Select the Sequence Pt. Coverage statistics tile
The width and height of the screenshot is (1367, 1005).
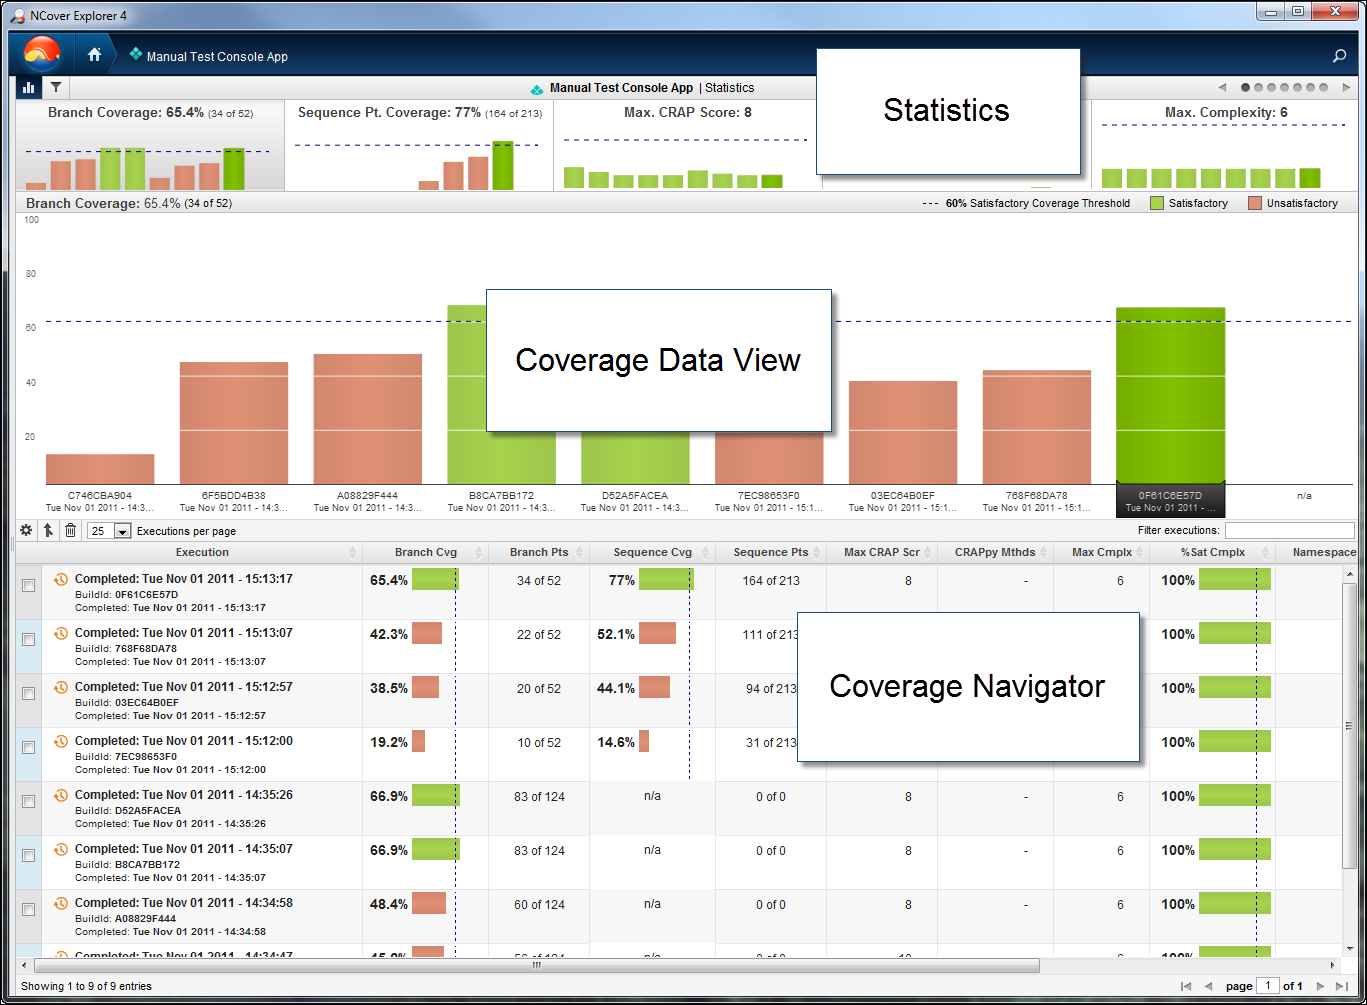[419, 145]
